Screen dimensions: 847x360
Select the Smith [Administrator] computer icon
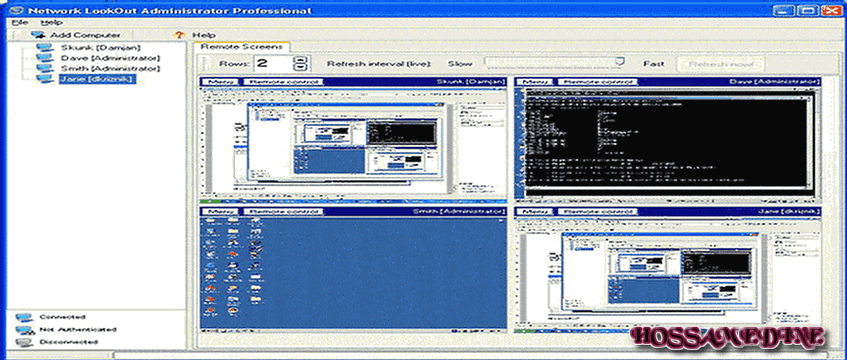click(45, 69)
